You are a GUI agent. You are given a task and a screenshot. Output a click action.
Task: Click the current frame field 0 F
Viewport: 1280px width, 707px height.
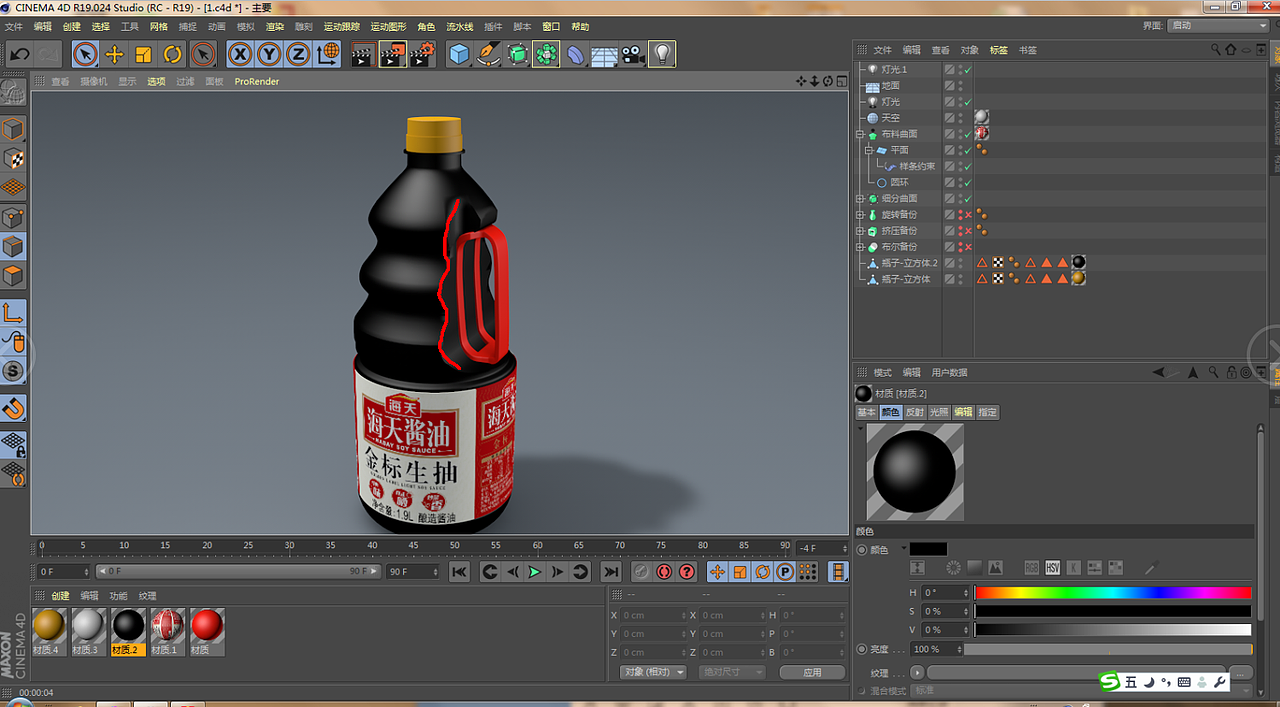coord(64,571)
